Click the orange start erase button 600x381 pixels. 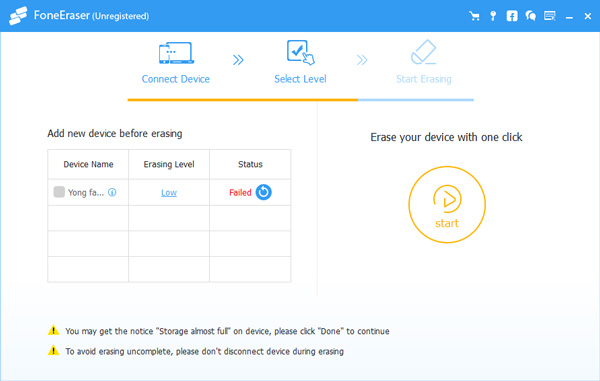click(x=447, y=205)
